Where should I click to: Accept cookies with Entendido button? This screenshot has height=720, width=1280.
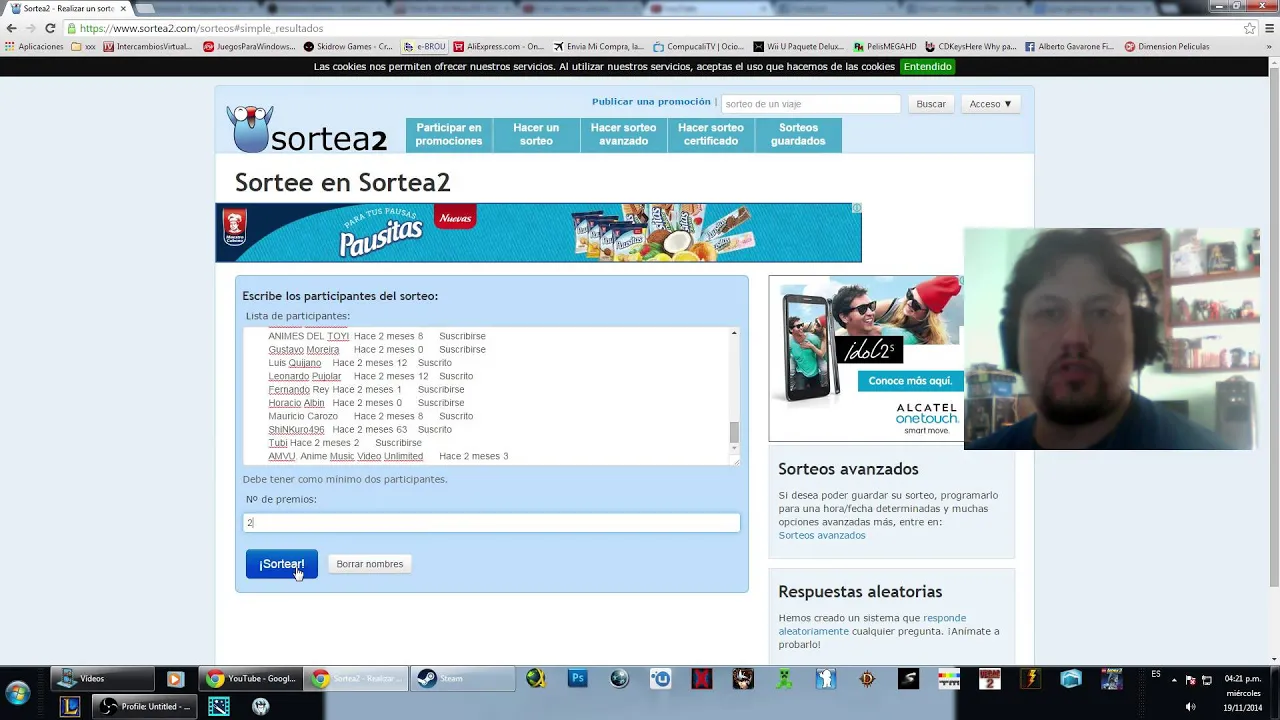927,67
